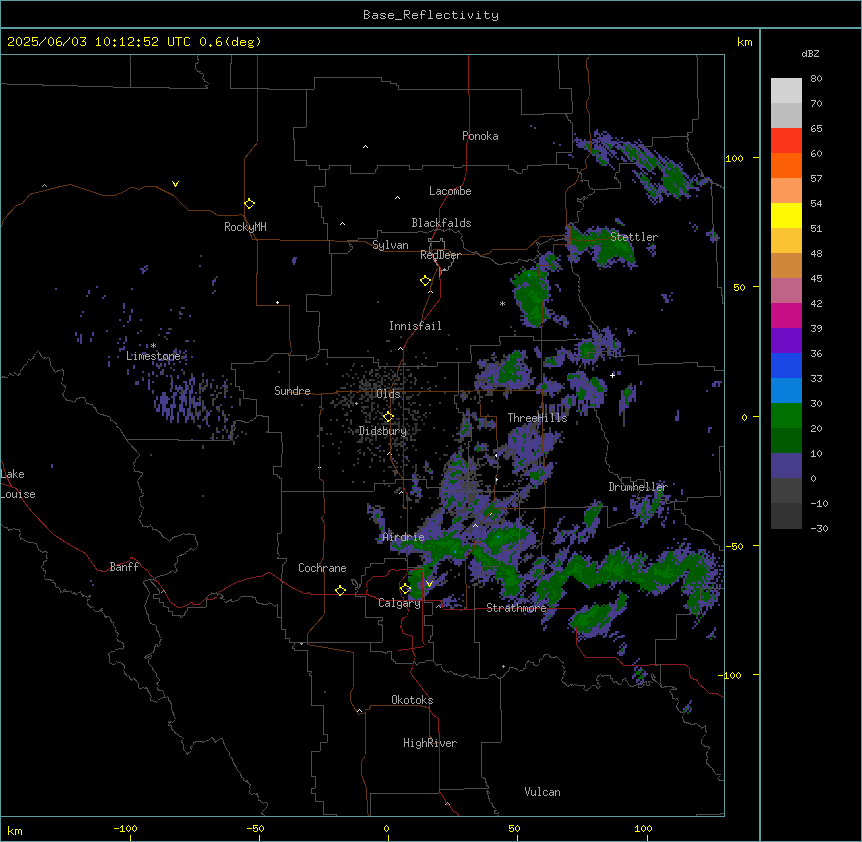Select the magenta 42–39 dBZ legend swatch
Screen dimensions: 862x842
click(x=786, y=315)
